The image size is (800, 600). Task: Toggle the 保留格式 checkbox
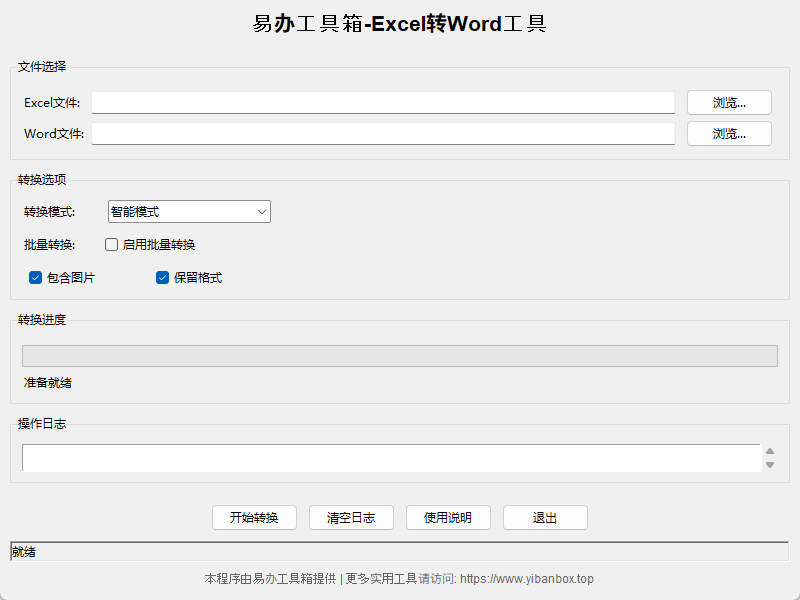pos(162,278)
